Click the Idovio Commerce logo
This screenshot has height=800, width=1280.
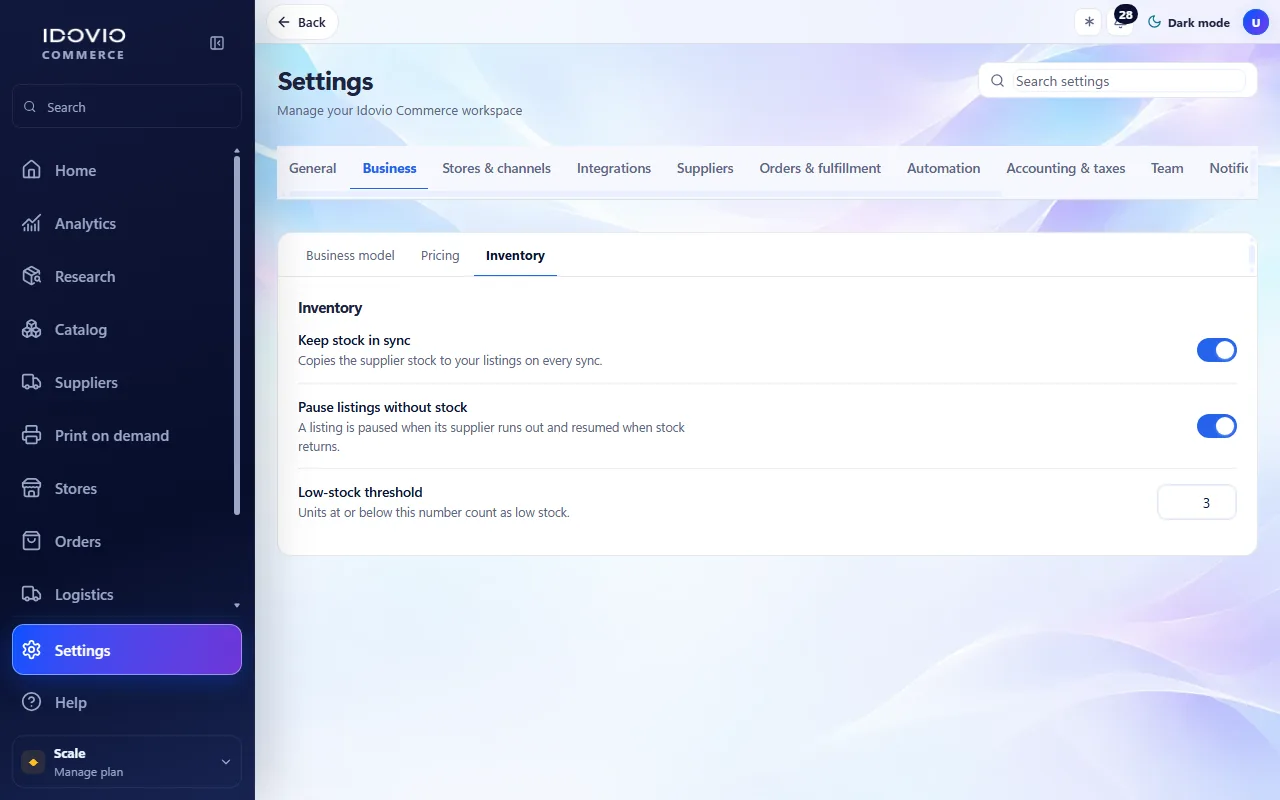[x=84, y=43]
